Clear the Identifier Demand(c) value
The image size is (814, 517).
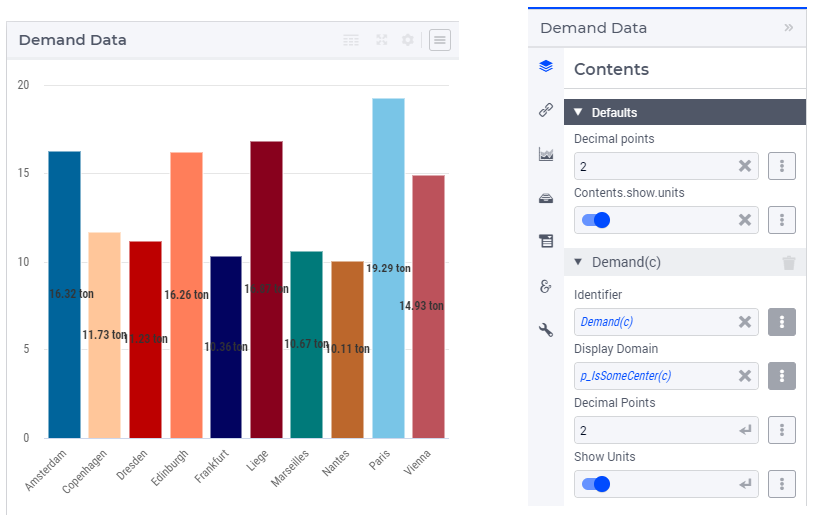(x=744, y=322)
